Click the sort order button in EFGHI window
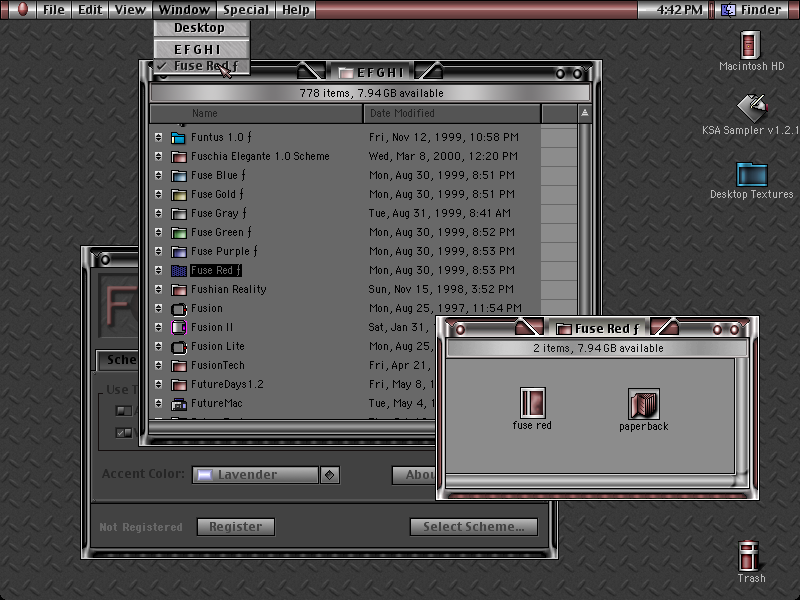800x600 pixels. click(x=585, y=113)
